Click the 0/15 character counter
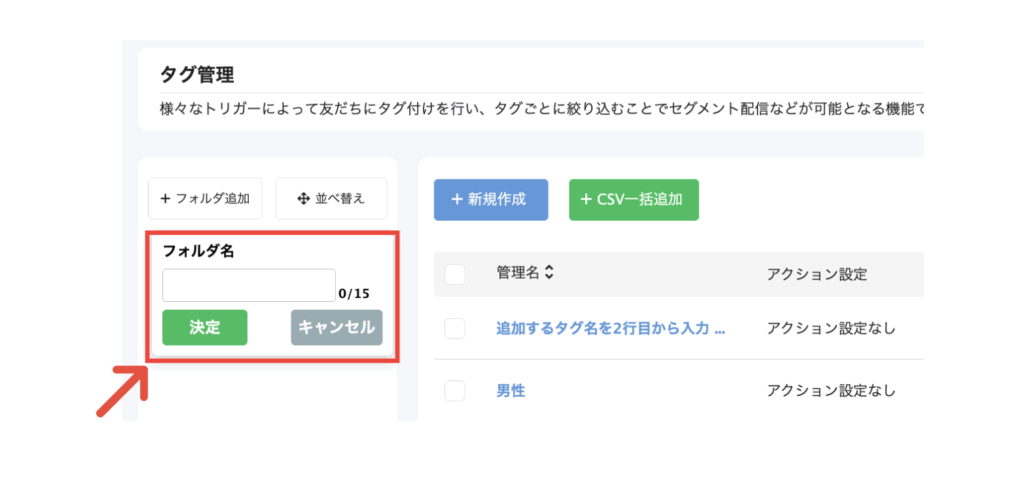 (354, 294)
